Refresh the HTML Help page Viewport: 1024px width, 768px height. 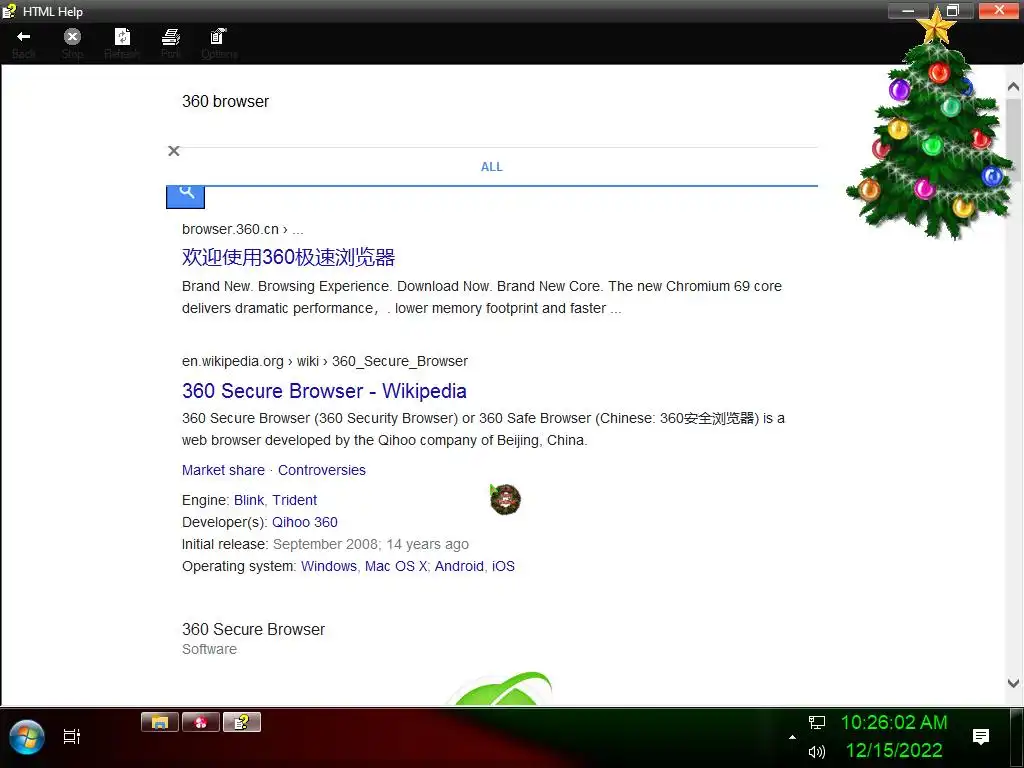pyautogui.click(x=122, y=43)
